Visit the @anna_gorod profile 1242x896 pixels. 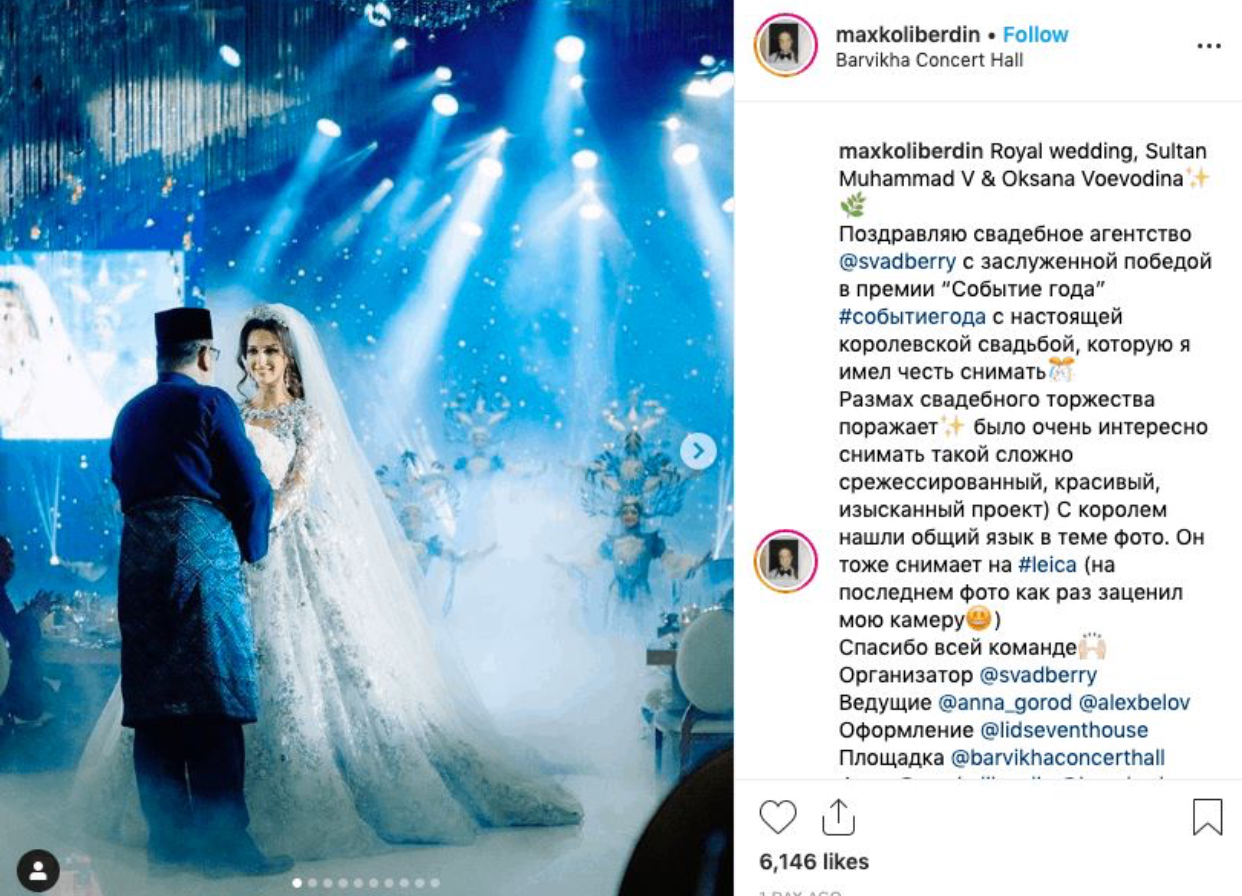1005,703
